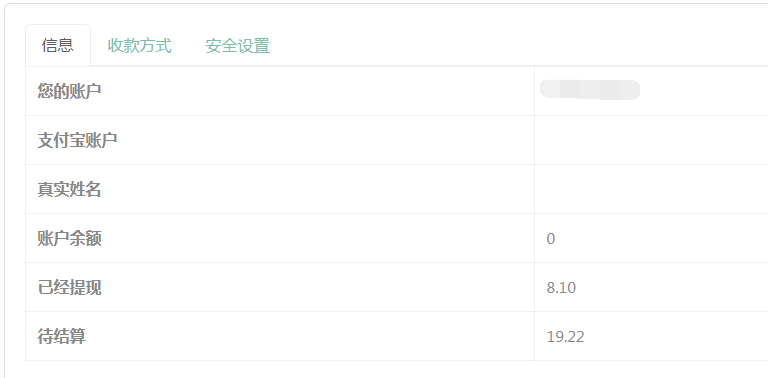The height and width of the screenshot is (378, 768).
Task: Click the 已经提现 label
Action: [x=70, y=287]
